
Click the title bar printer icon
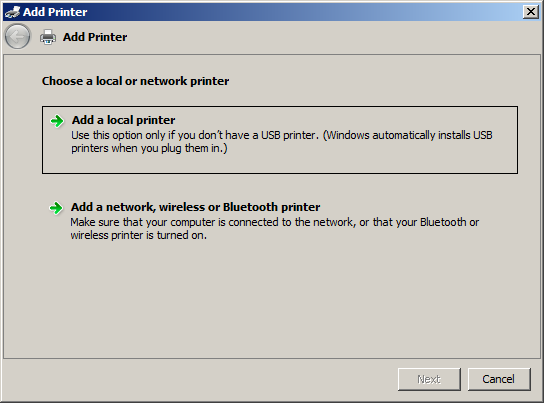(x=12, y=12)
